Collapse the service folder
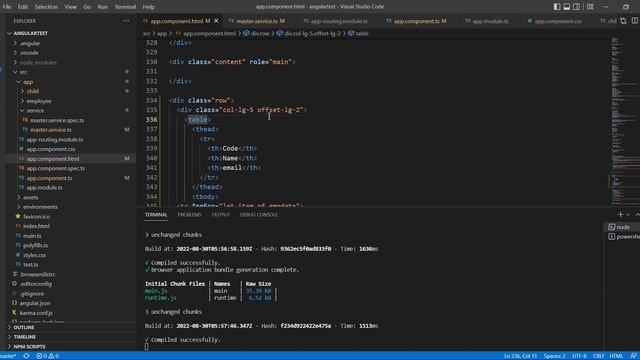This screenshot has height=360, width=640. [x=35, y=111]
